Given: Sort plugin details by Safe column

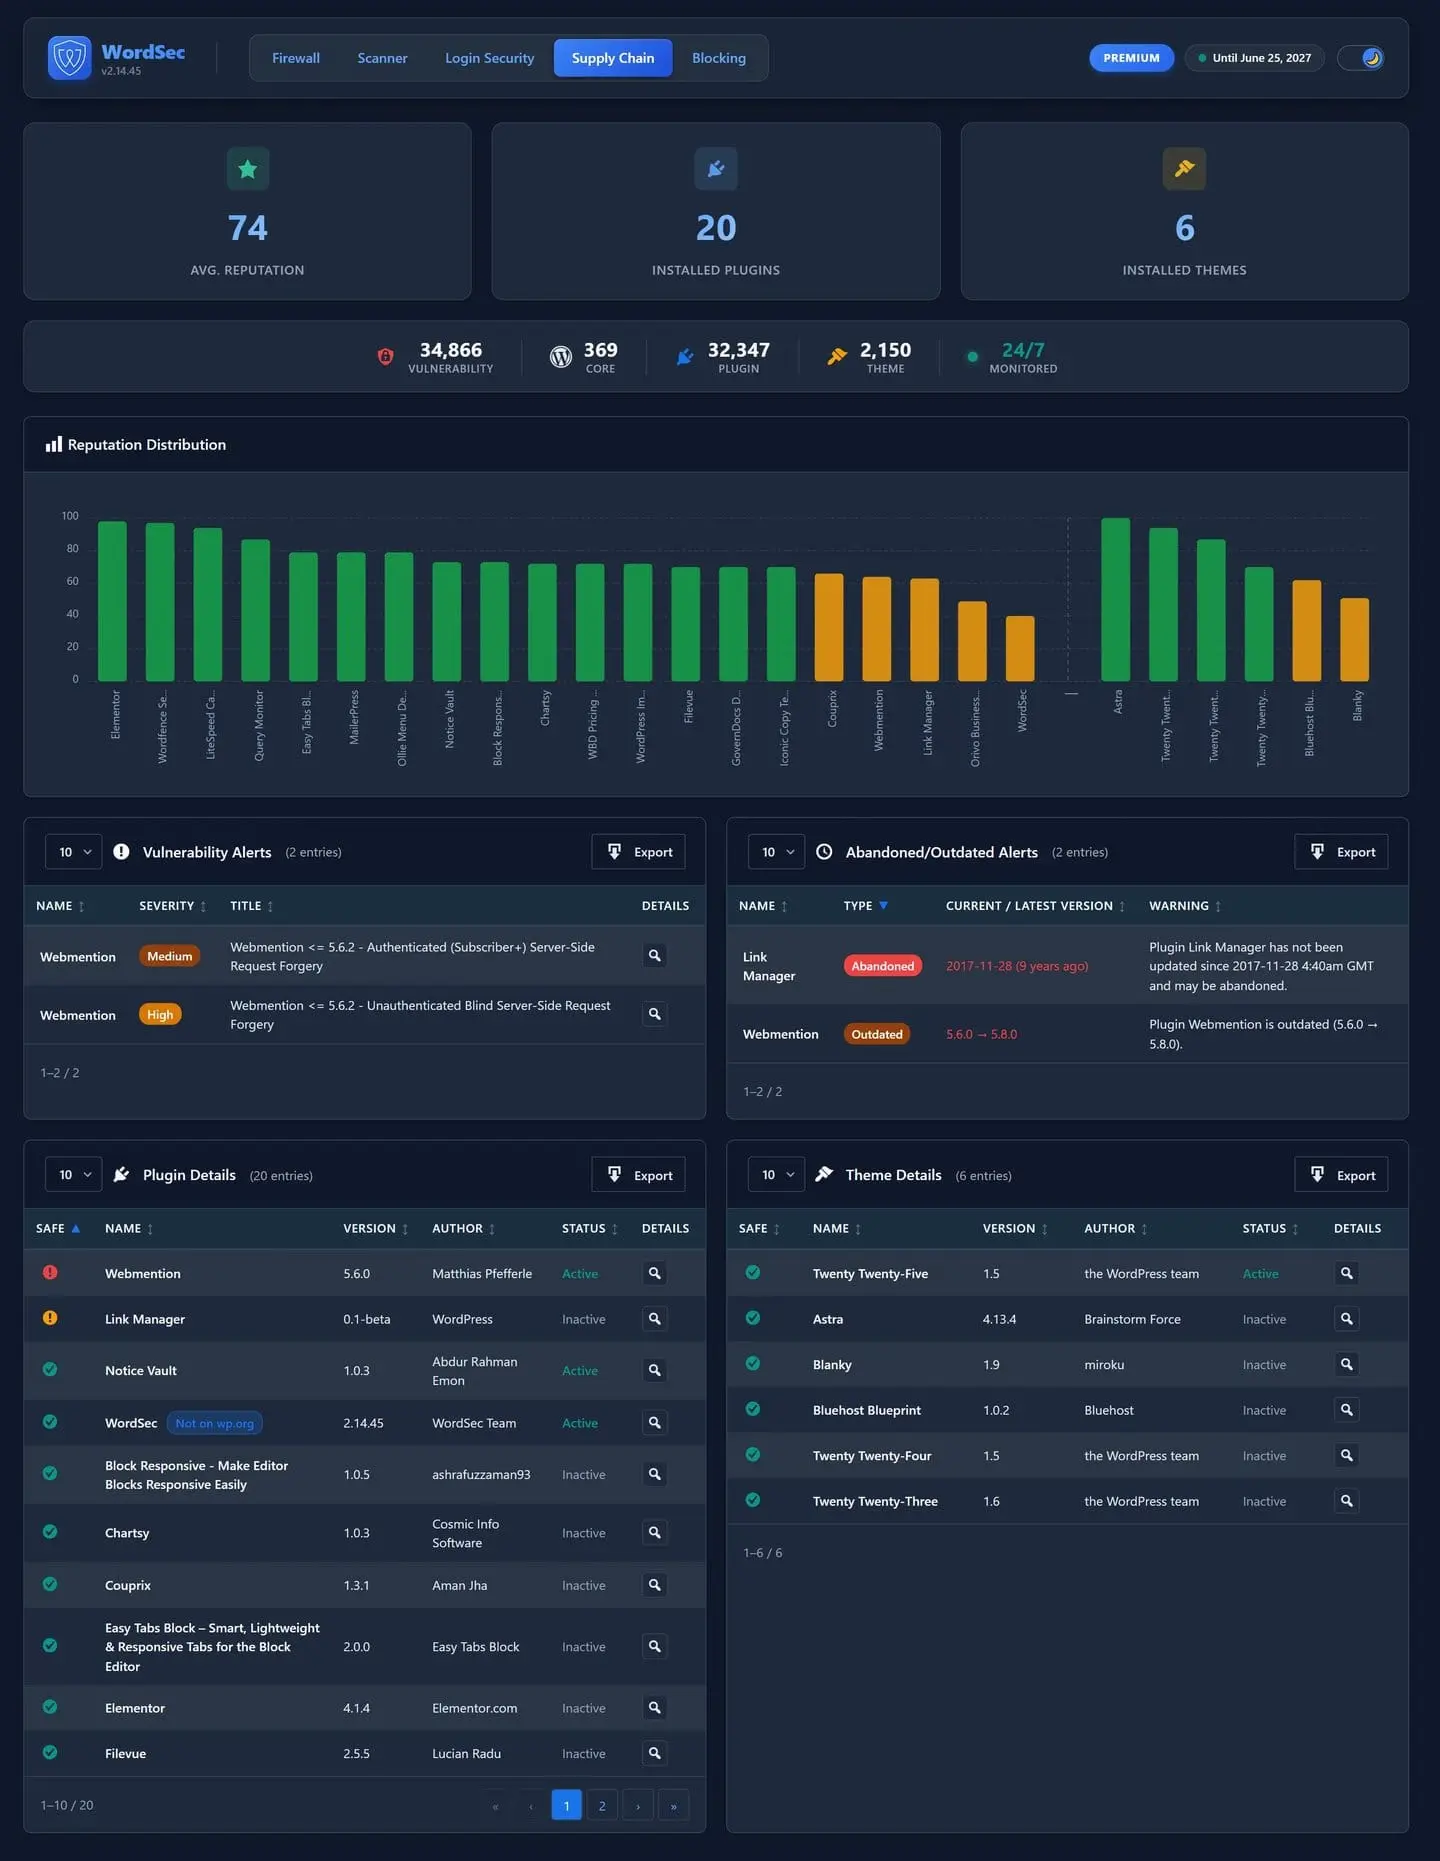Looking at the screenshot, I should point(58,1229).
